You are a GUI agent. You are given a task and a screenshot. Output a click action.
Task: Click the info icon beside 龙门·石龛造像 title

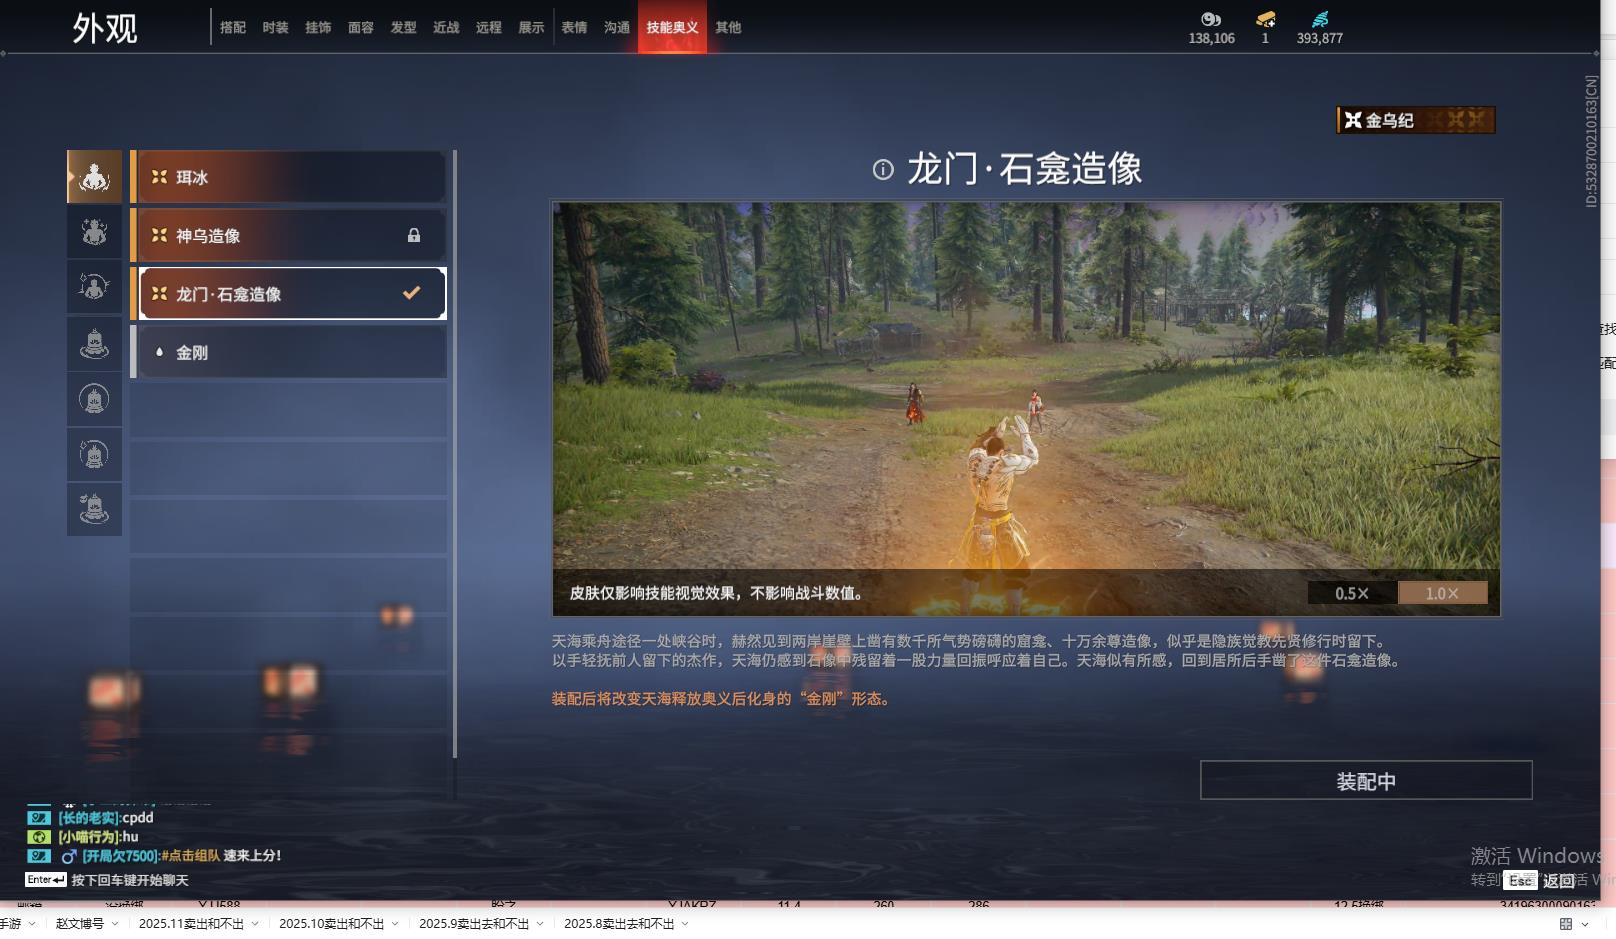883,170
